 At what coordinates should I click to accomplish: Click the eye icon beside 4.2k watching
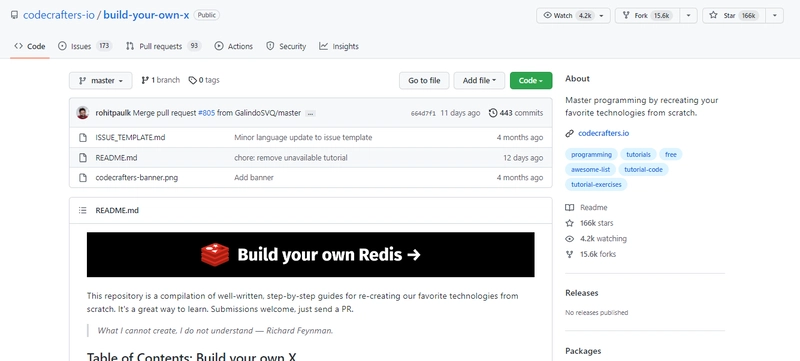click(570, 239)
